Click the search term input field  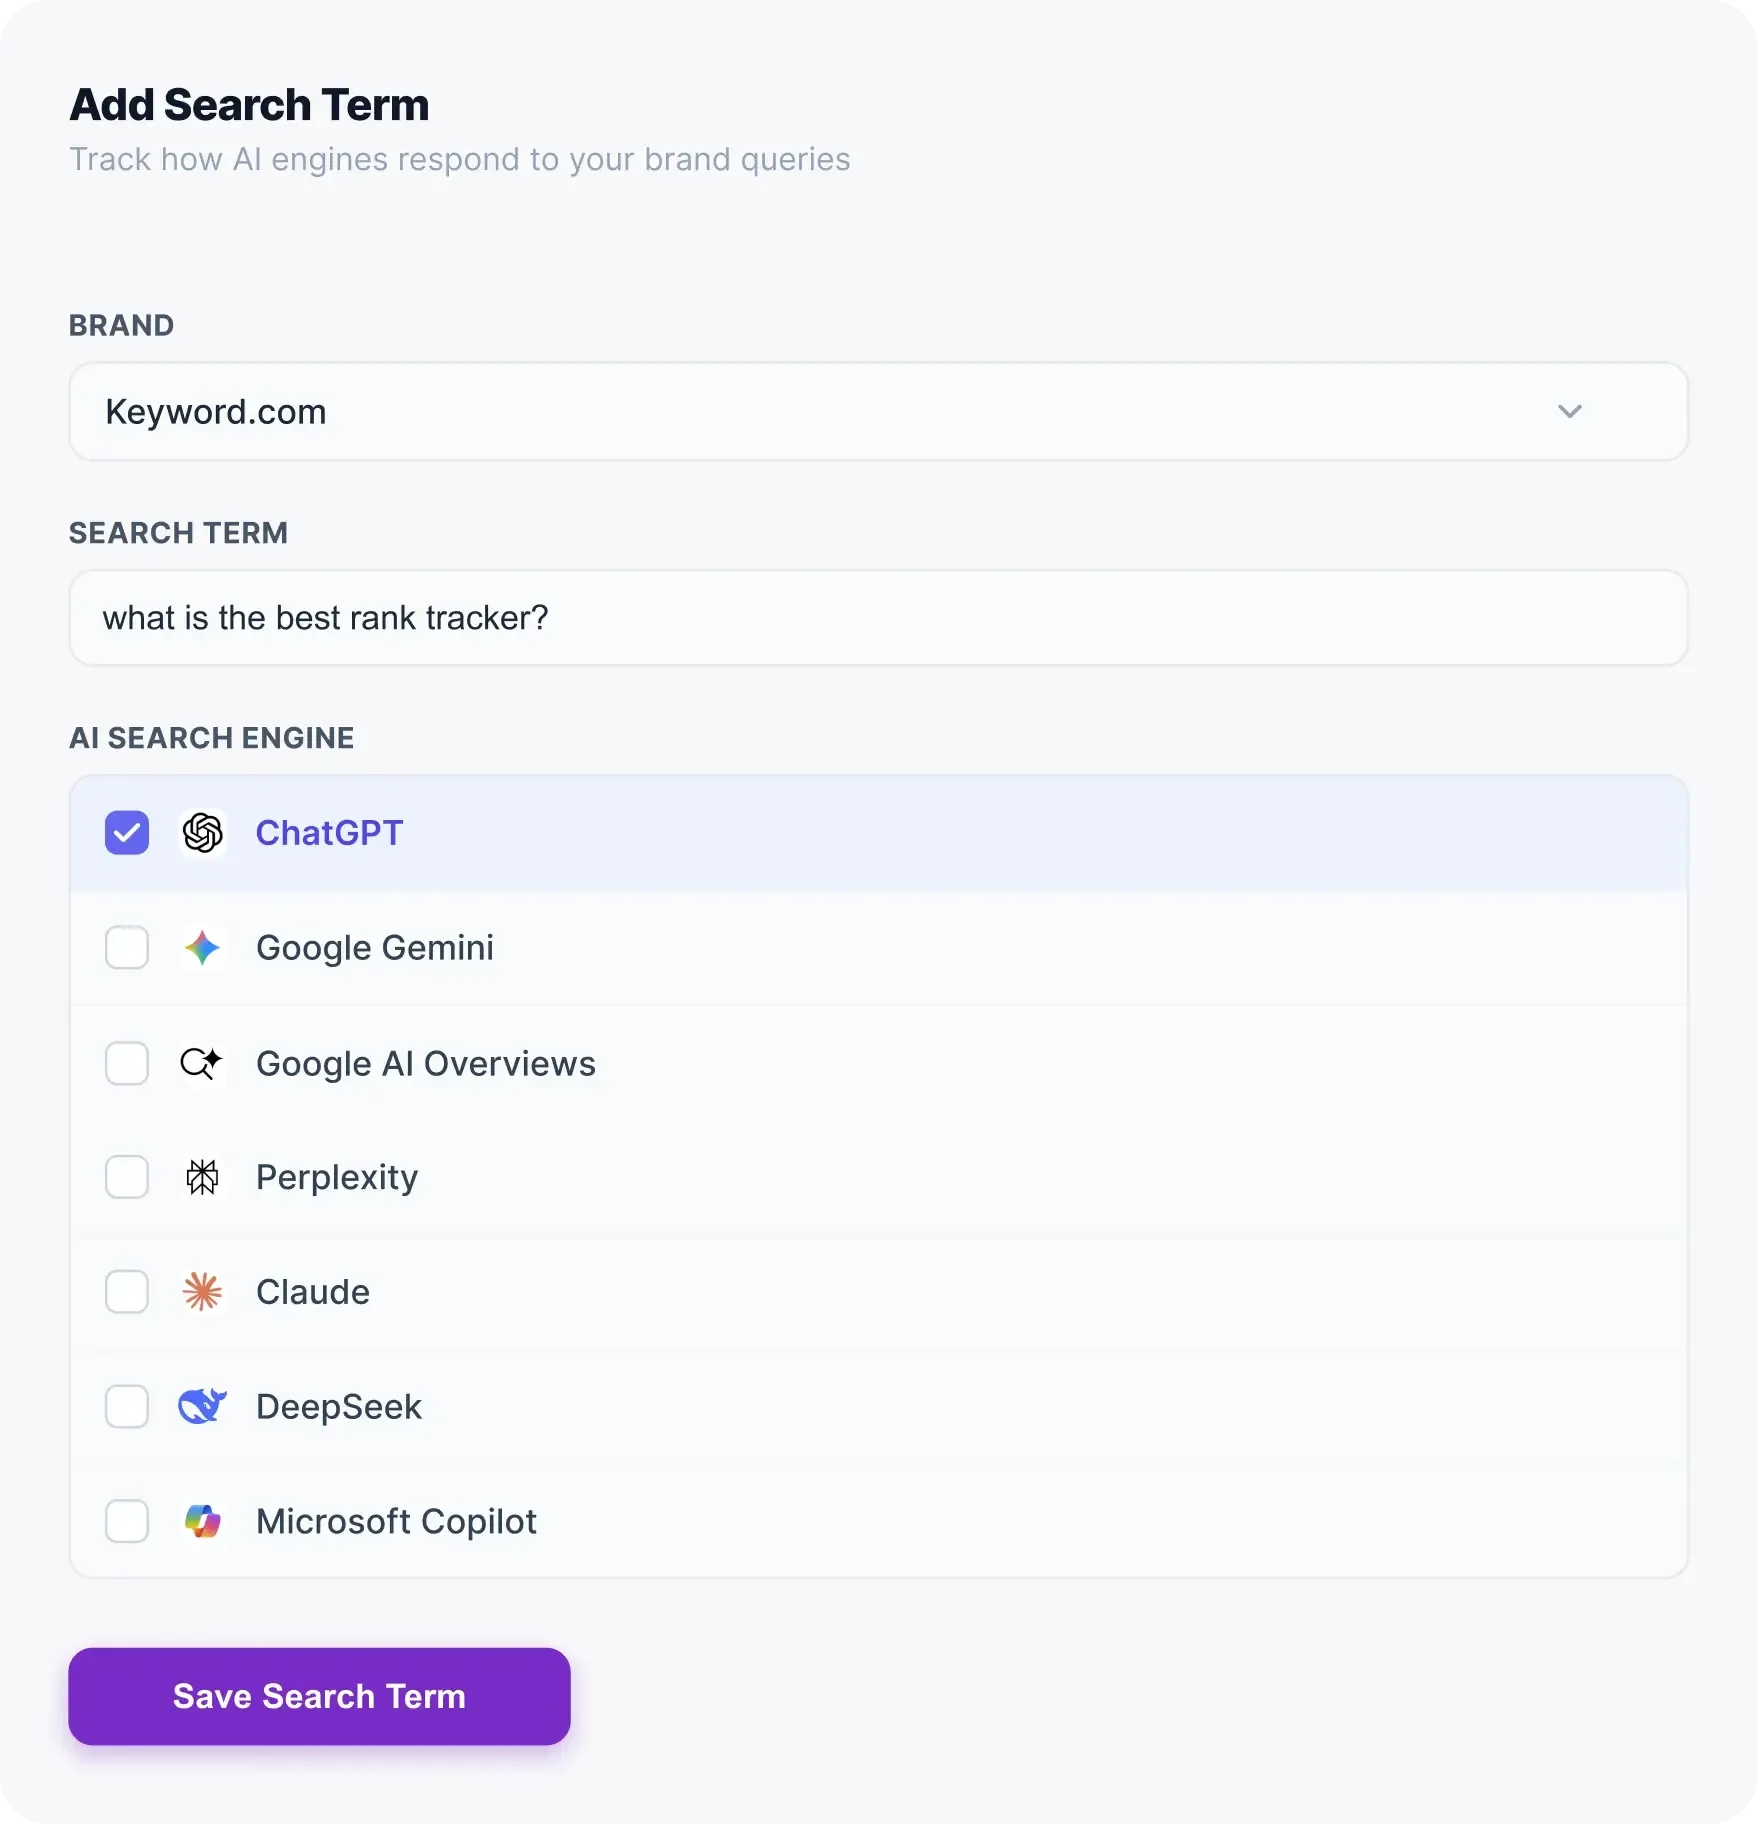pyautogui.click(x=877, y=618)
